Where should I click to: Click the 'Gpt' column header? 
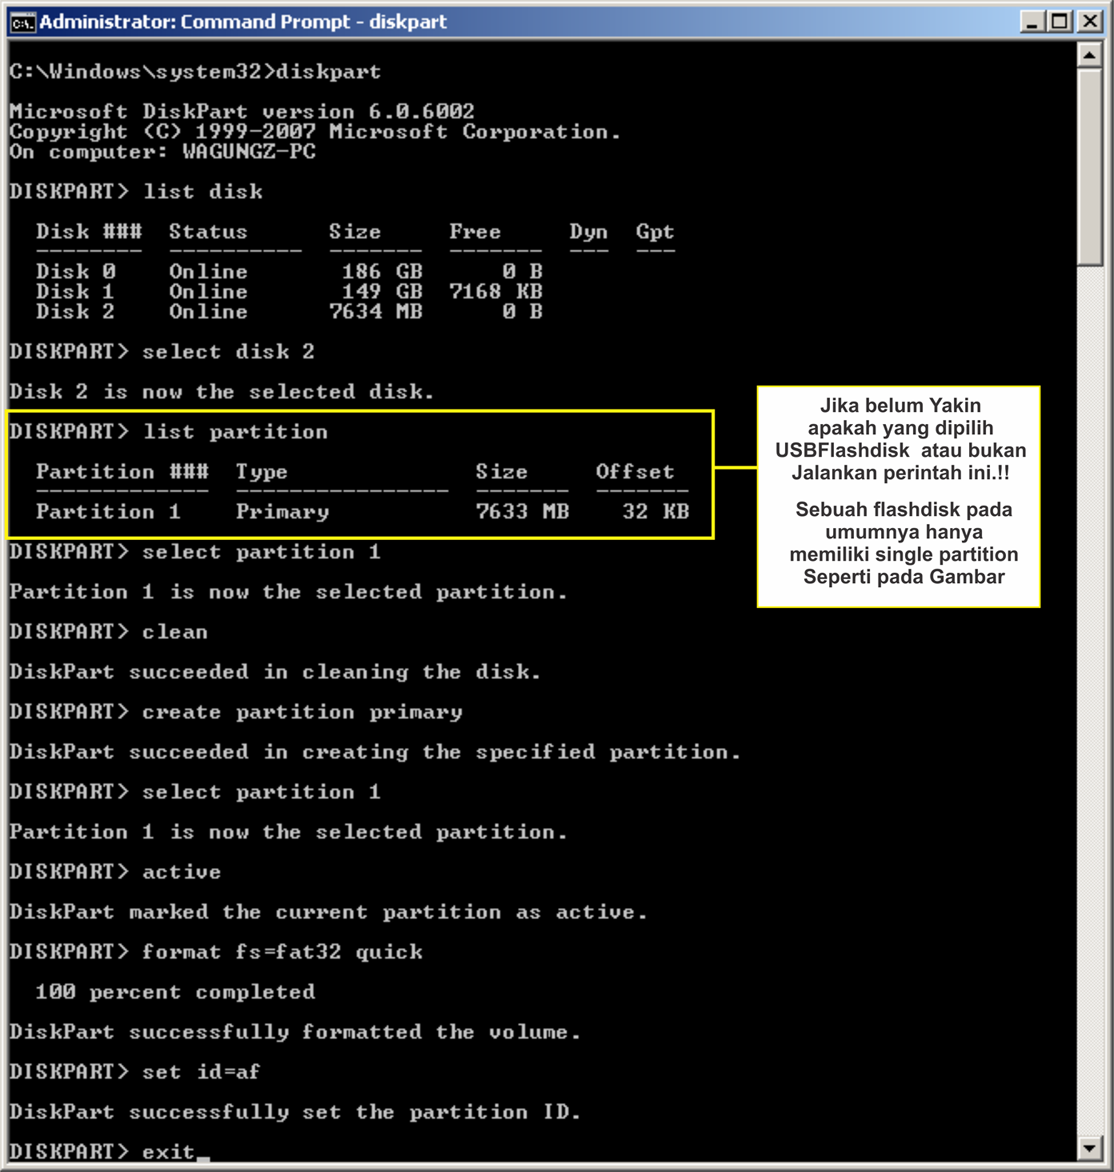click(x=655, y=232)
